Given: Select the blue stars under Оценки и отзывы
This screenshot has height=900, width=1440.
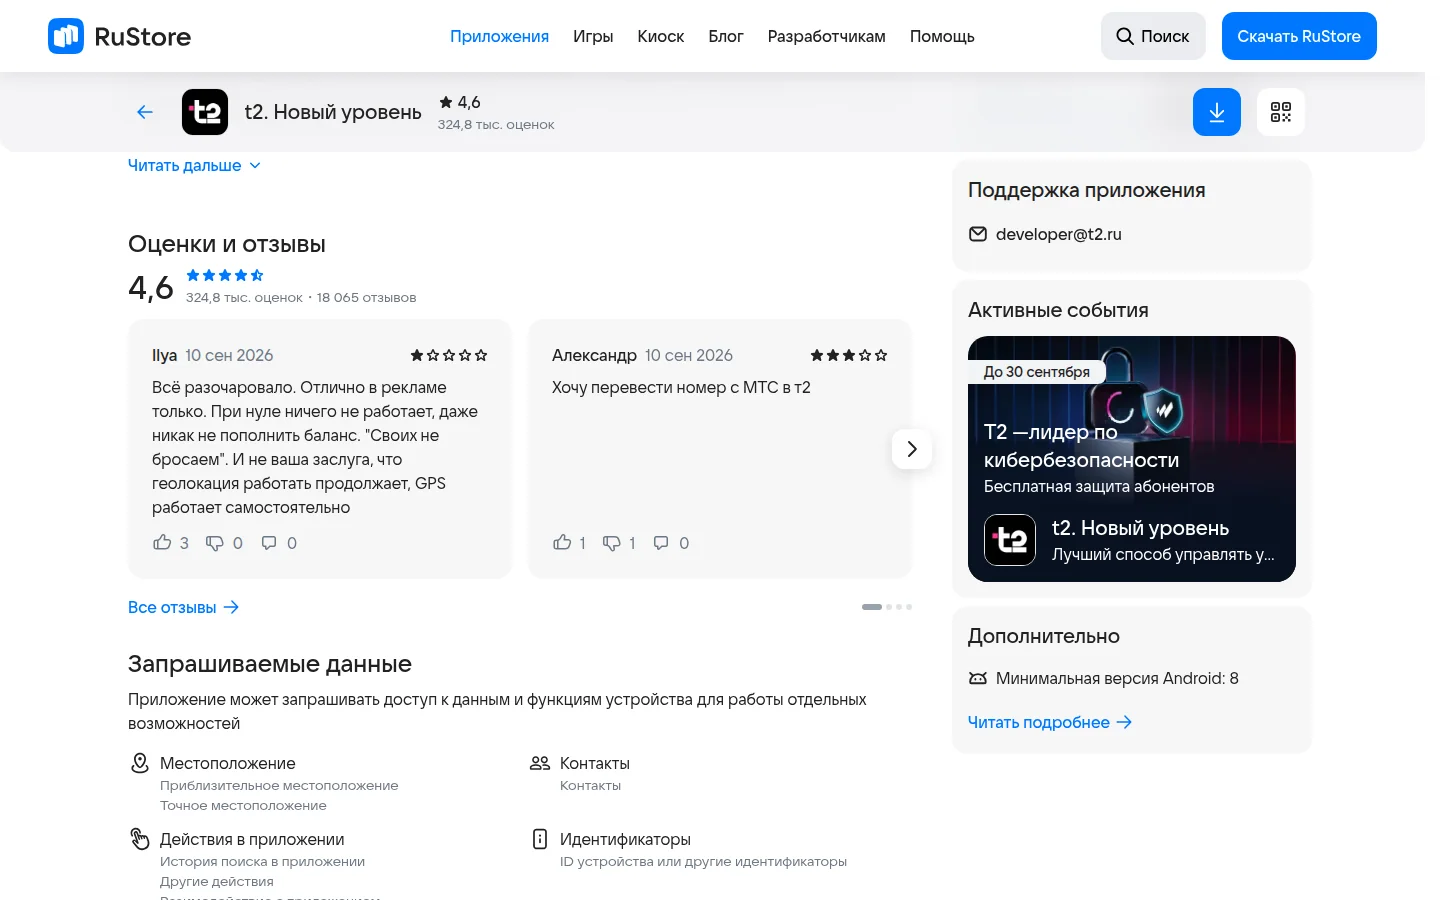Looking at the screenshot, I should pyautogui.click(x=225, y=275).
